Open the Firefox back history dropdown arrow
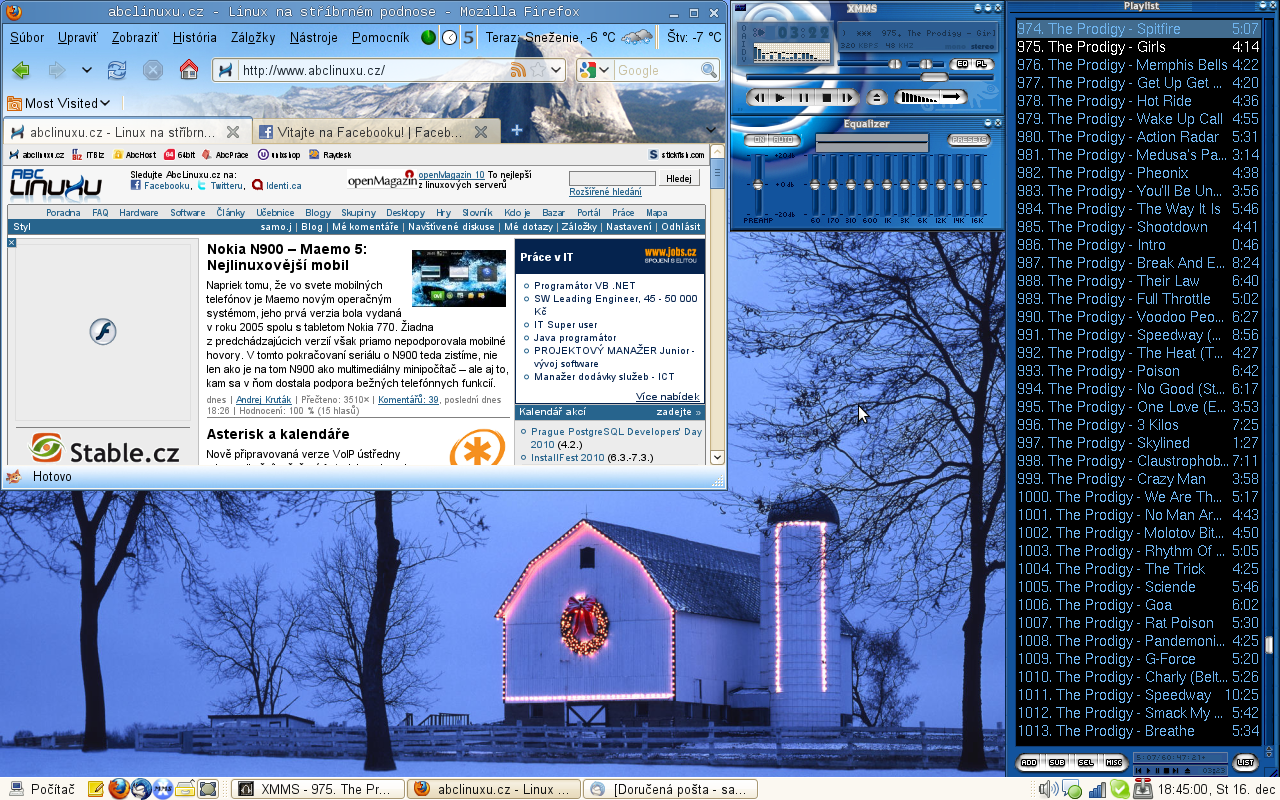The height and width of the screenshot is (800, 1280). (86, 70)
